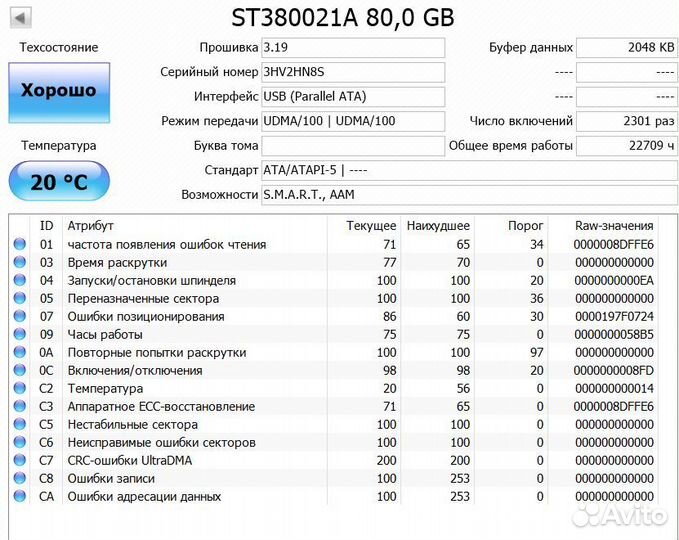Click the Raw-значения column header

pos(614,226)
